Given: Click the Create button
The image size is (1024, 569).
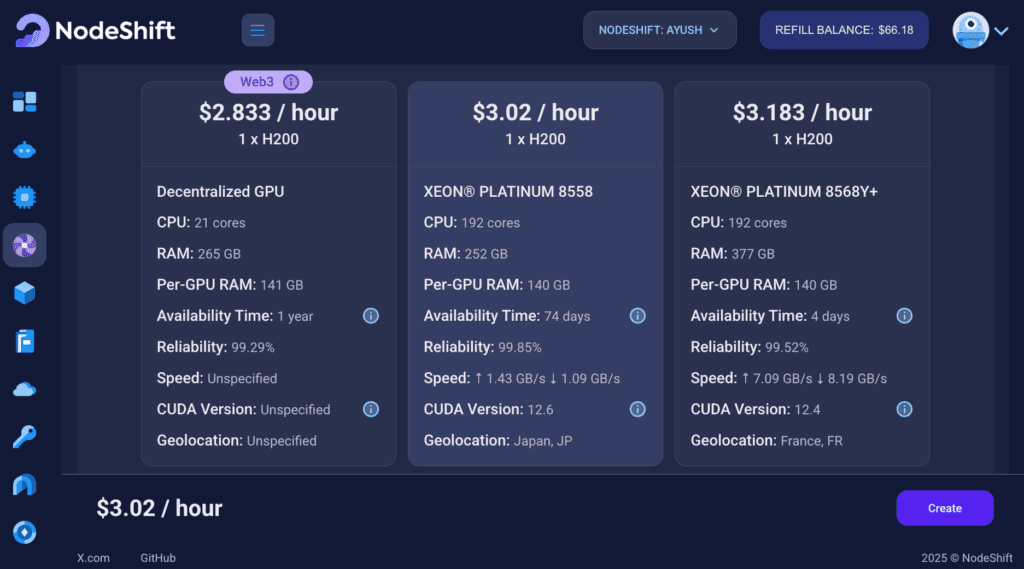Looking at the screenshot, I should coord(945,508).
